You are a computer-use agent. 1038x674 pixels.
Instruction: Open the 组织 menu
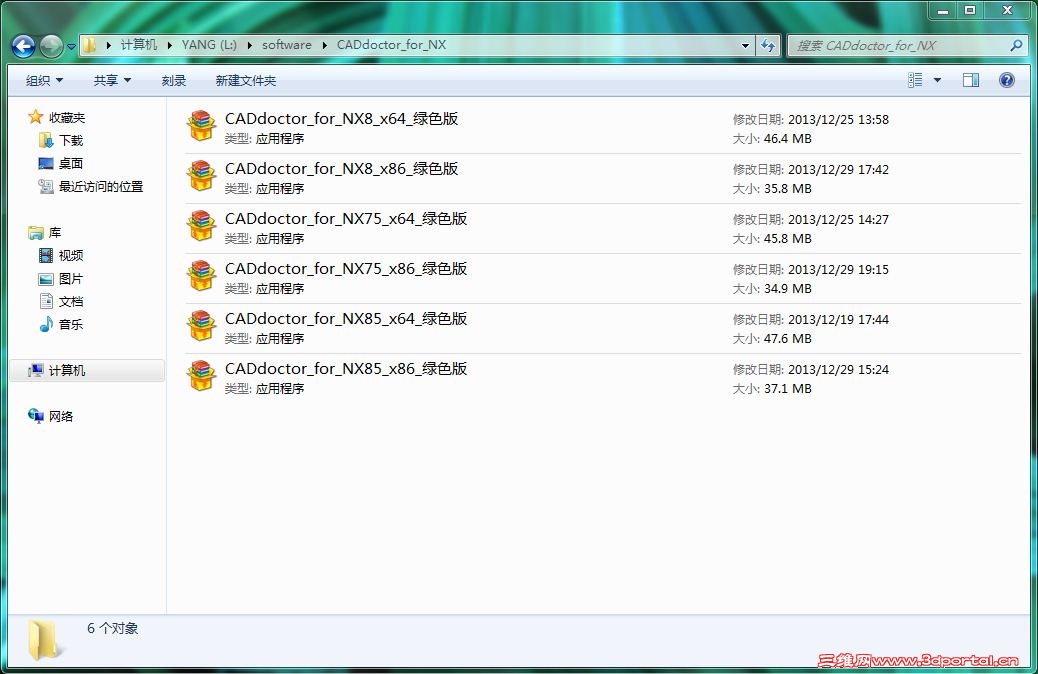coord(44,80)
